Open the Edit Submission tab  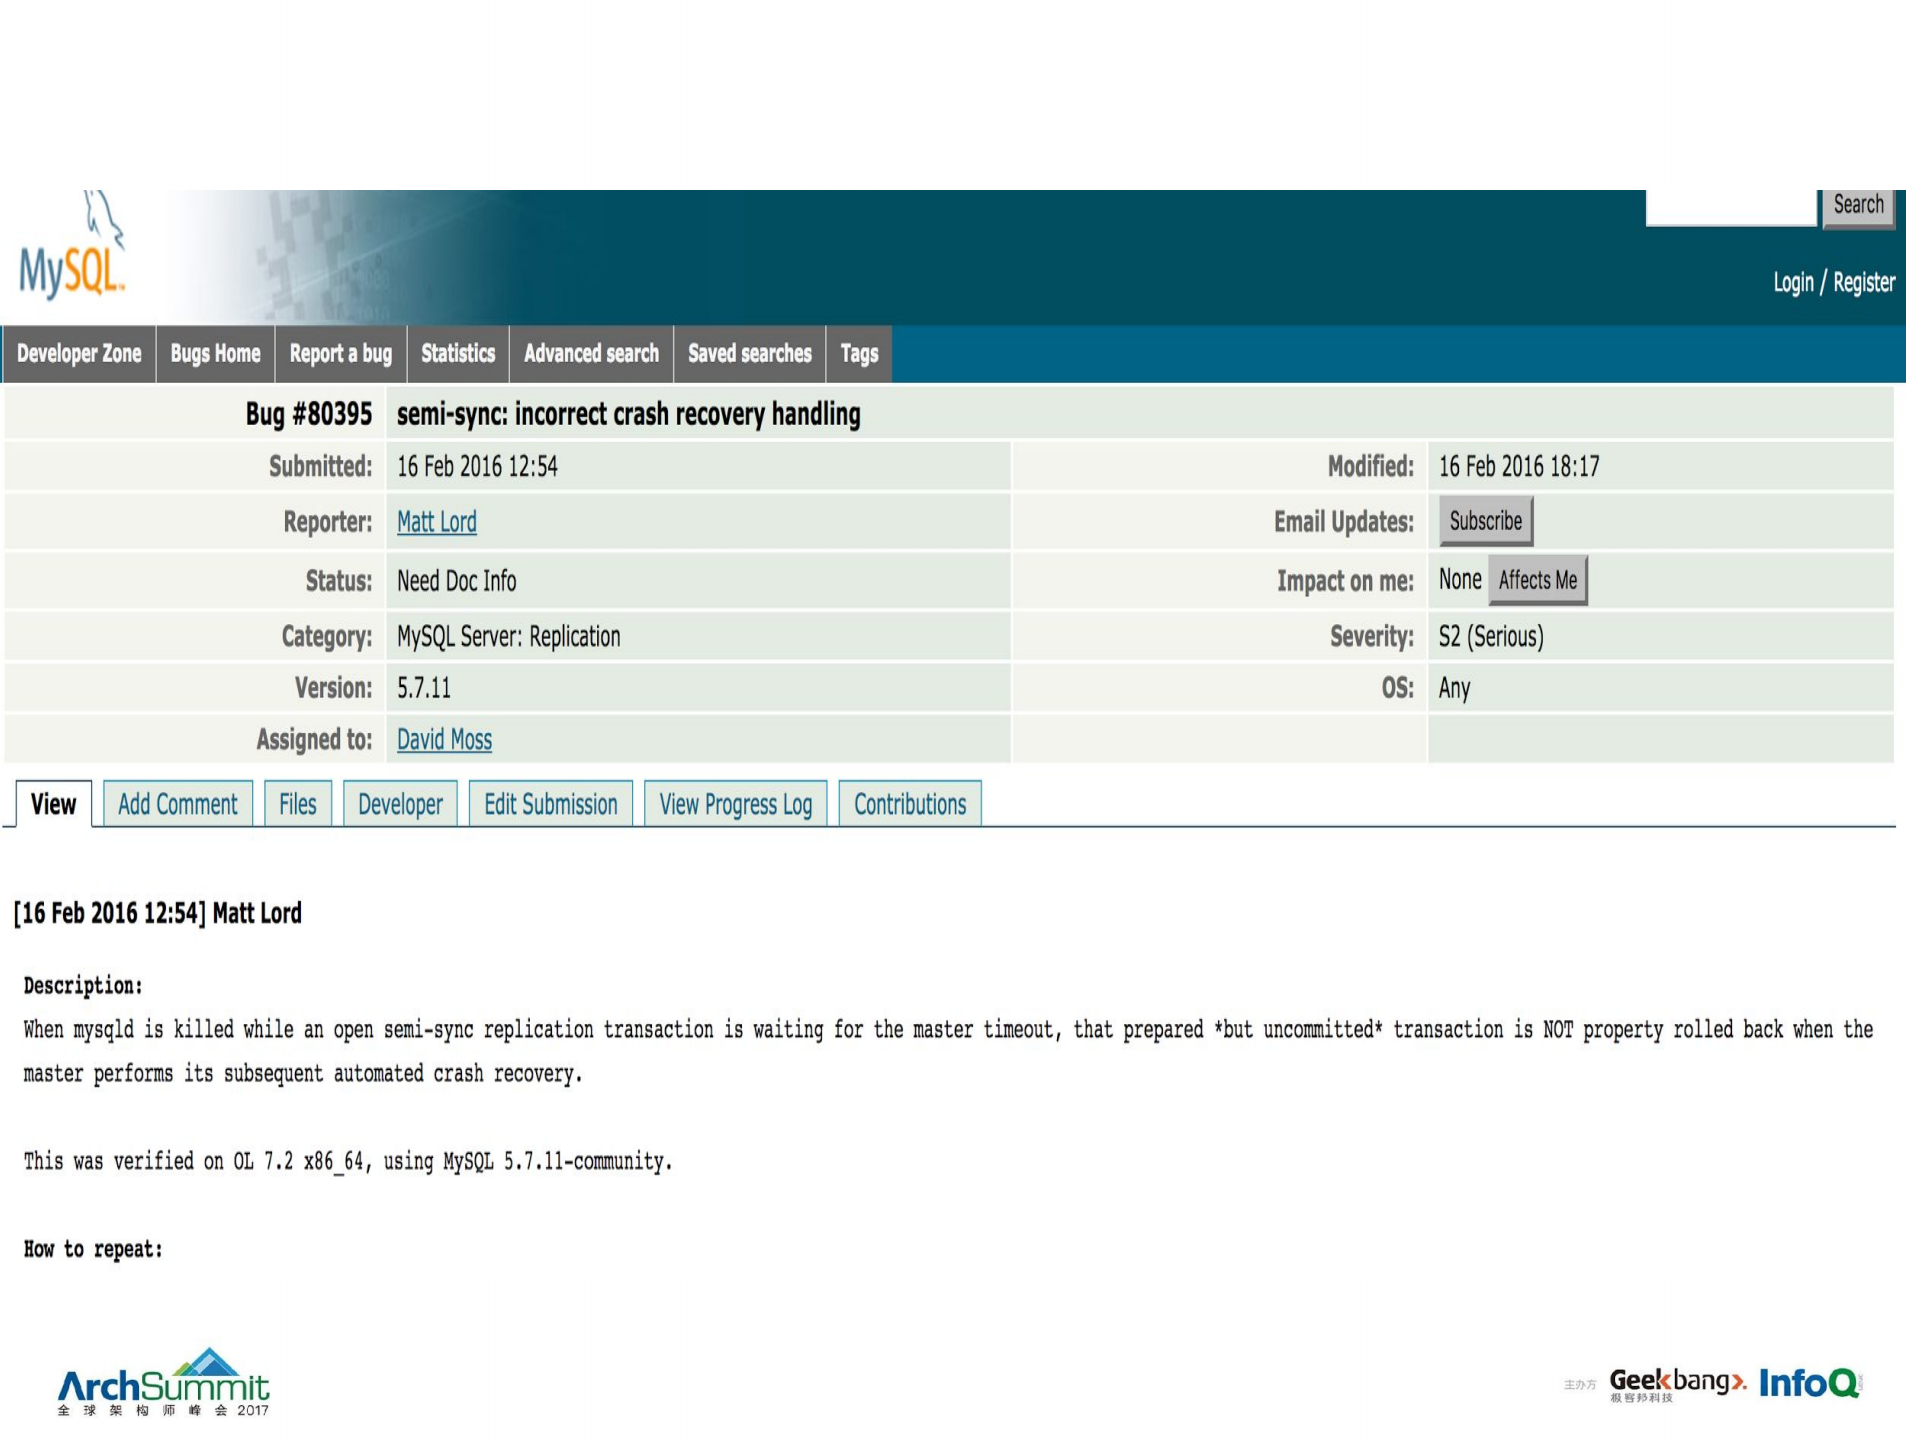coord(550,804)
